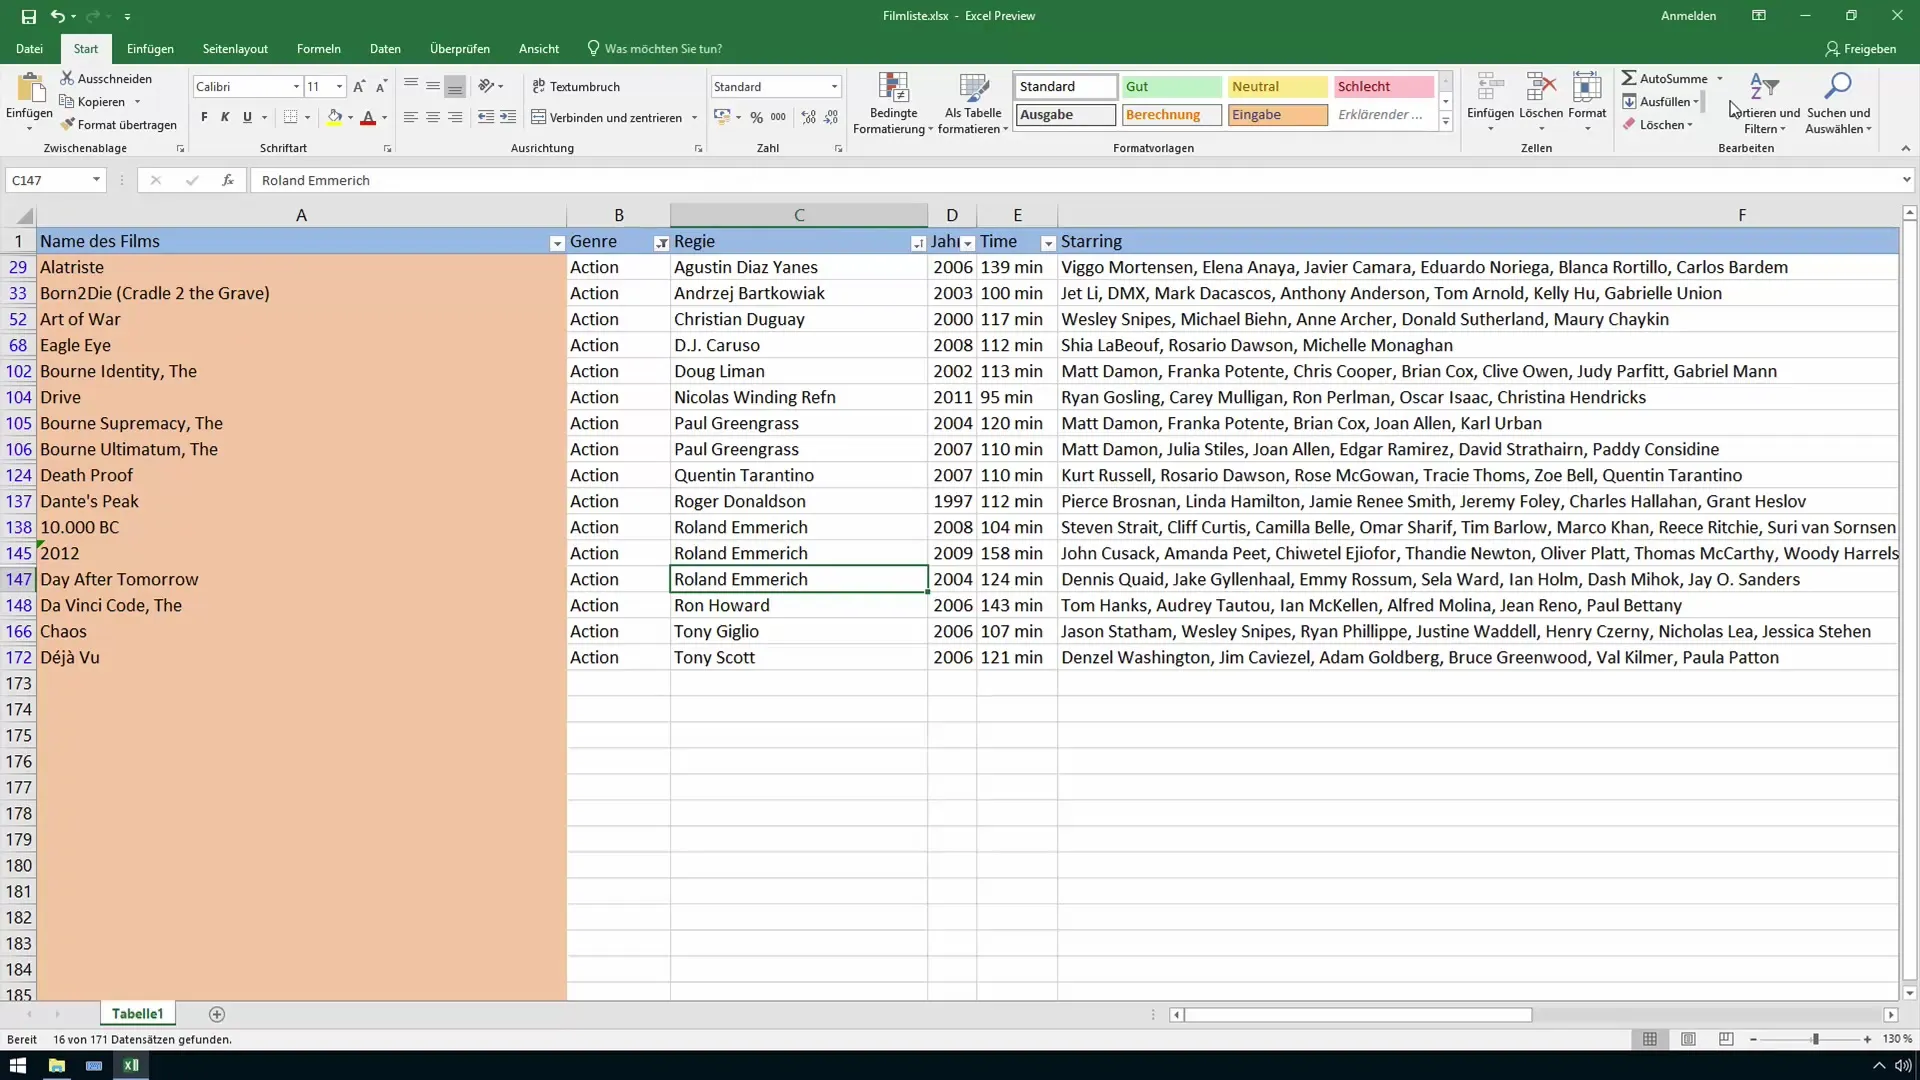Toggle Textumbruch wrap text
Screen dimensions: 1920x1080
(576, 87)
